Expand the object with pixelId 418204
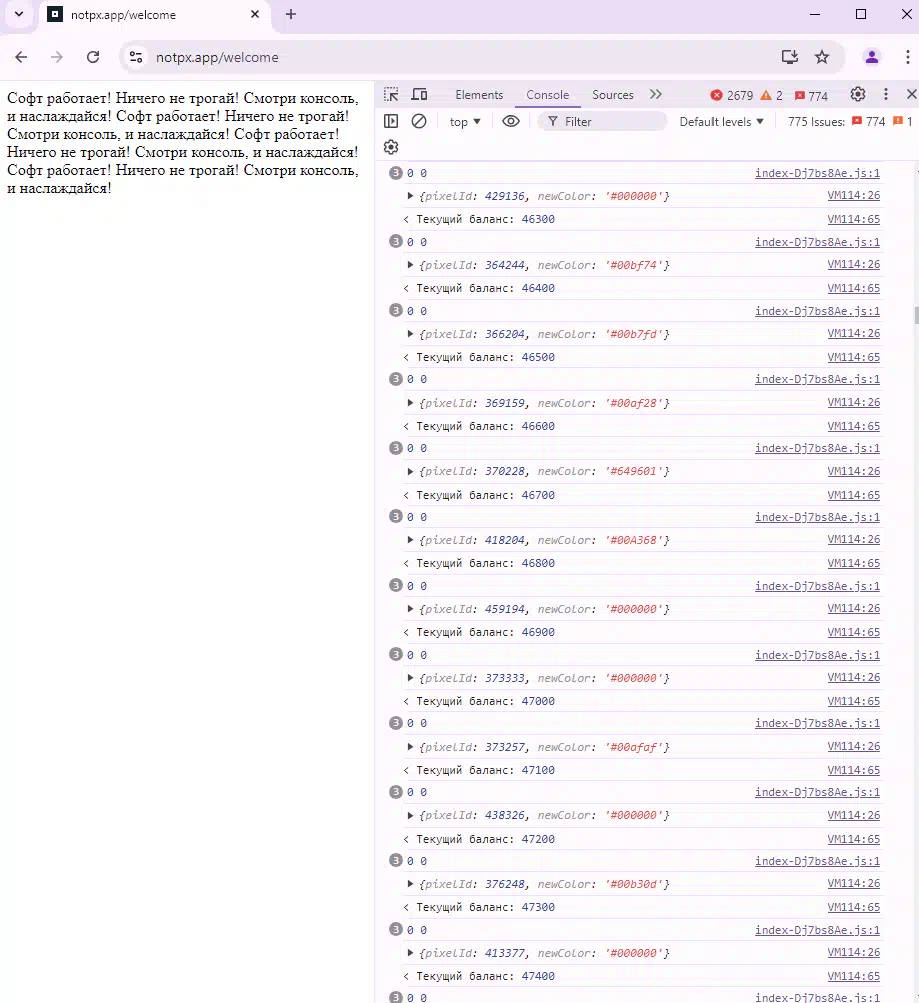Viewport: 919px width, 1003px height. [x=410, y=540]
